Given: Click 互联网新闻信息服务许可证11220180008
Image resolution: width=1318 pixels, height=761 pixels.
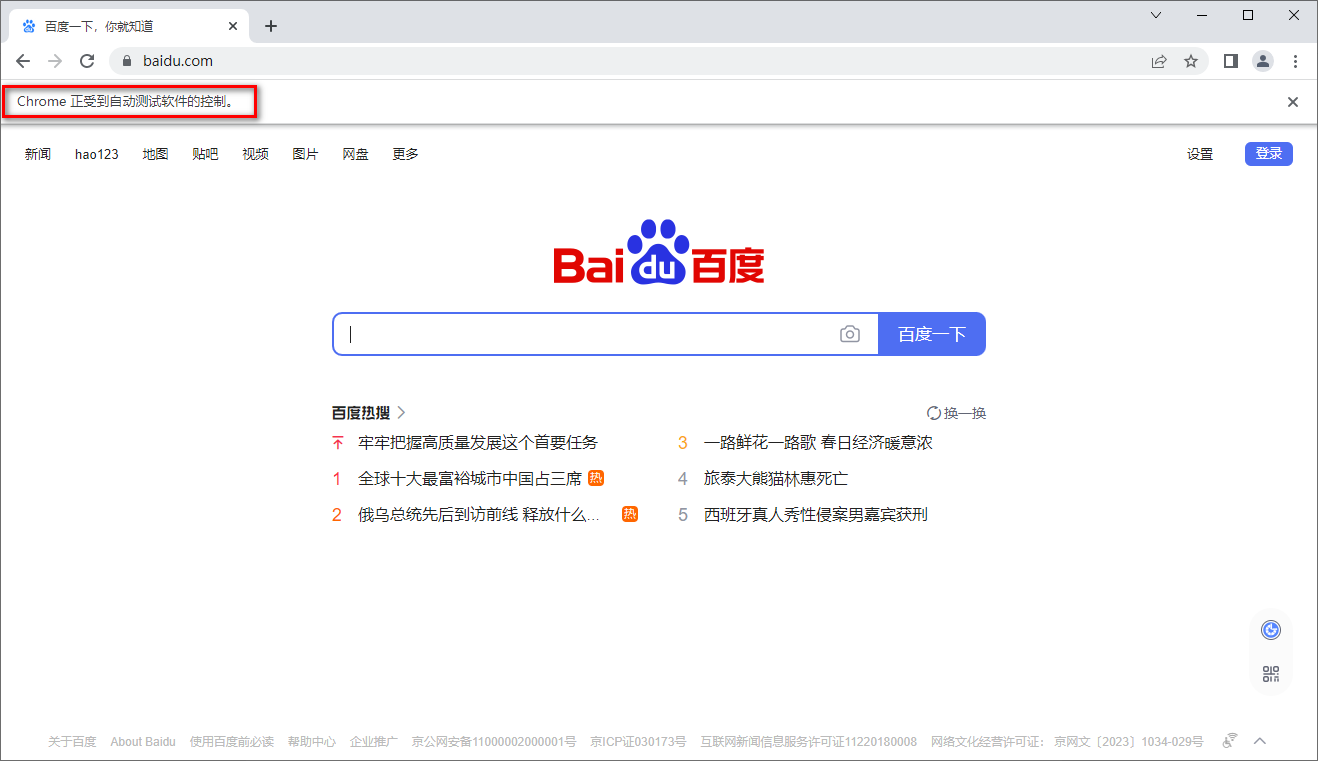Looking at the screenshot, I should pos(808,742).
